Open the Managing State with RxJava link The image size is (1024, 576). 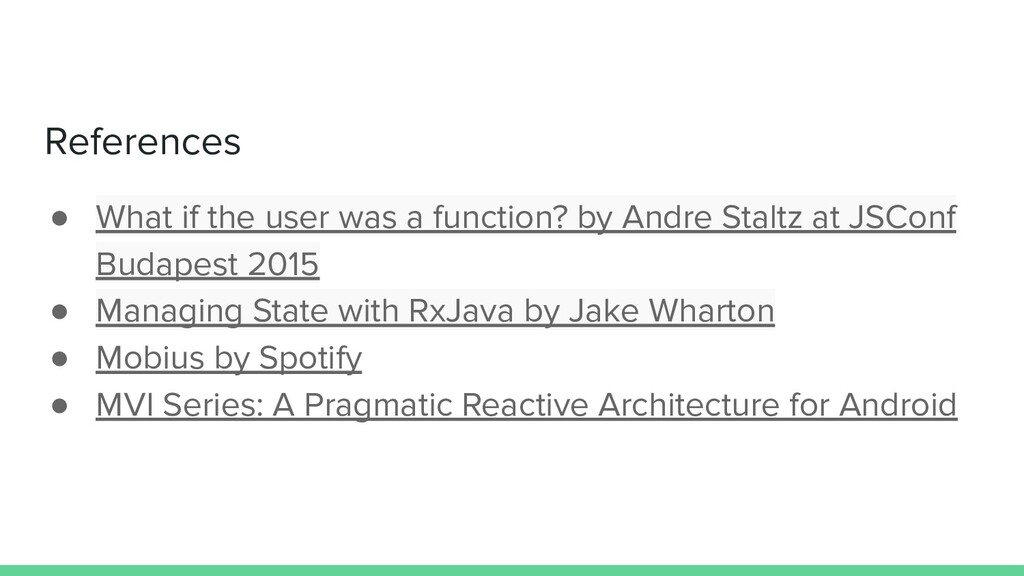point(435,311)
